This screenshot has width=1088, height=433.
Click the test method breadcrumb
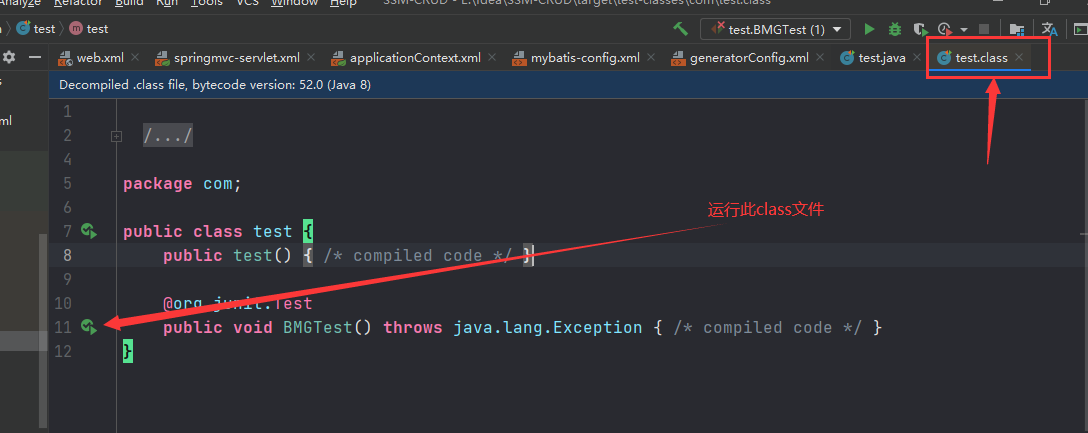[x=89, y=28]
